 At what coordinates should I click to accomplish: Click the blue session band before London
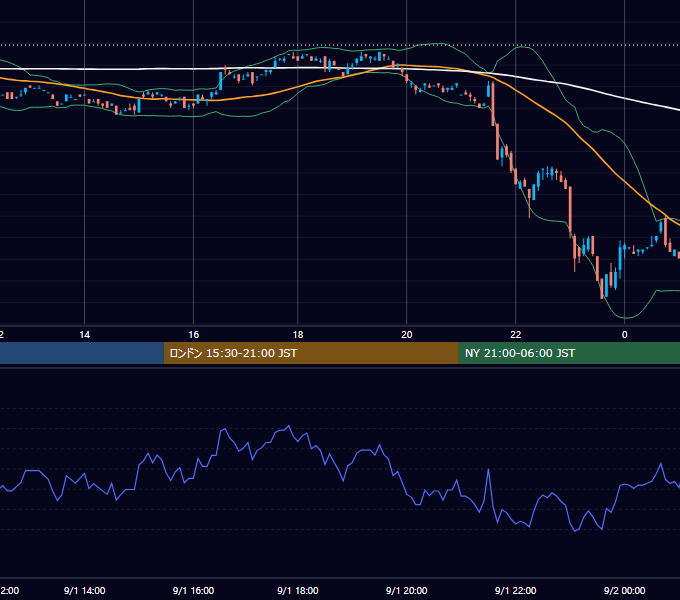coord(82,353)
